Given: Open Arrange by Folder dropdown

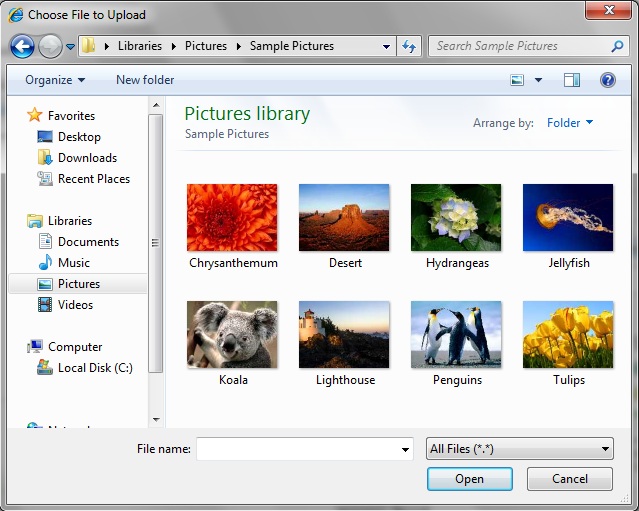Looking at the screenshot, I should [570, 123].
